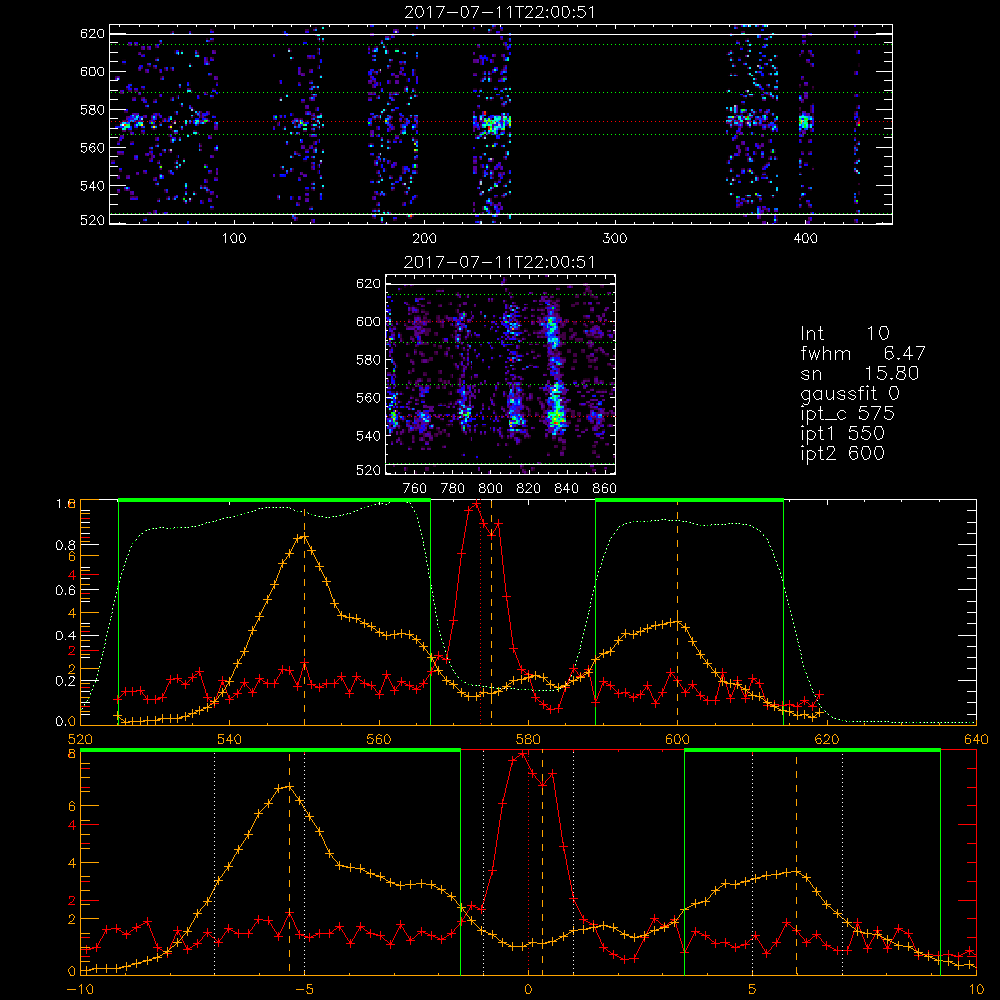Select the 'fwhm 6.47' readout
The width and height of the screenshot is (1000, 1000).
click(862, 353)
